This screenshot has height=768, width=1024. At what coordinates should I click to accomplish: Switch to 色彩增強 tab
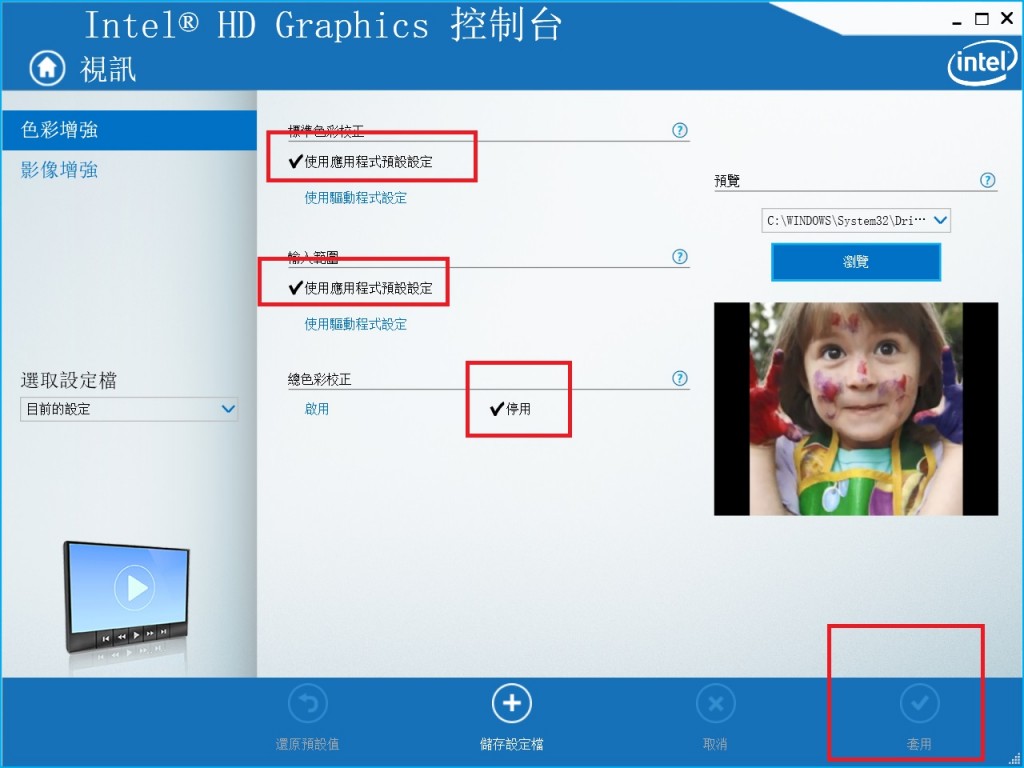click(129, 130)
